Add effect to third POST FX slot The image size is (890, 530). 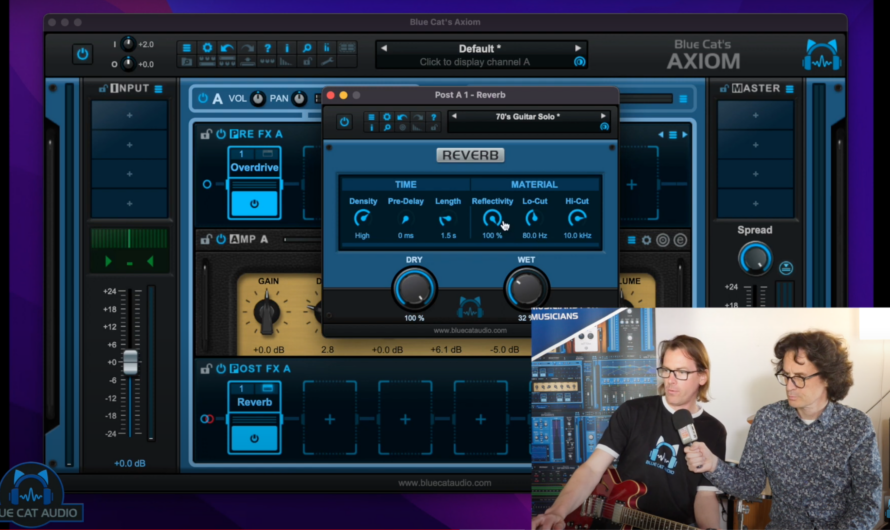coord(405,419)
